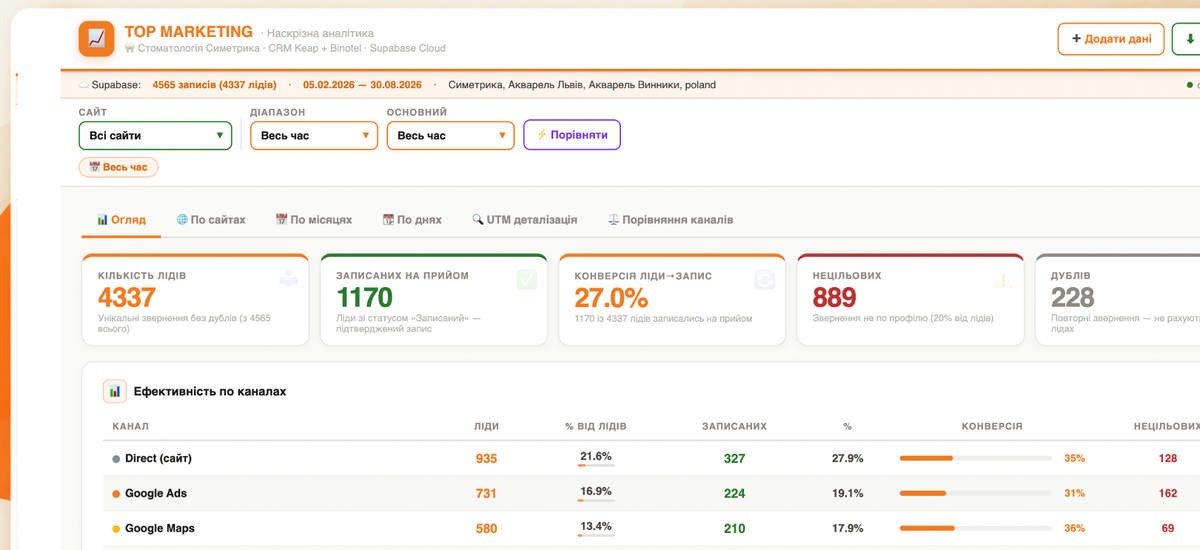Image resolution: width=1200 pixels, height=550 pixels.
Task: Select the Google Ads channel row name
Action: 156,493
